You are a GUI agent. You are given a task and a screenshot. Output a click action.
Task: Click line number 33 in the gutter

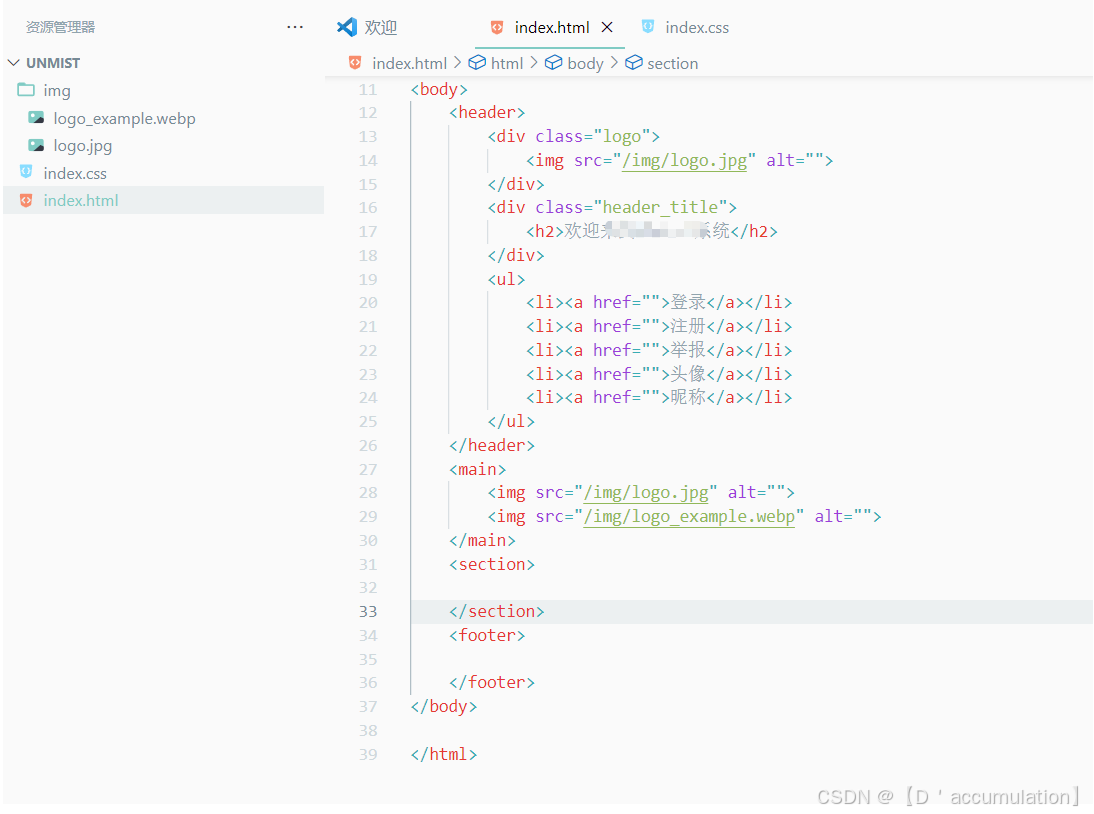pyautogui.click(x=368, y=611)
